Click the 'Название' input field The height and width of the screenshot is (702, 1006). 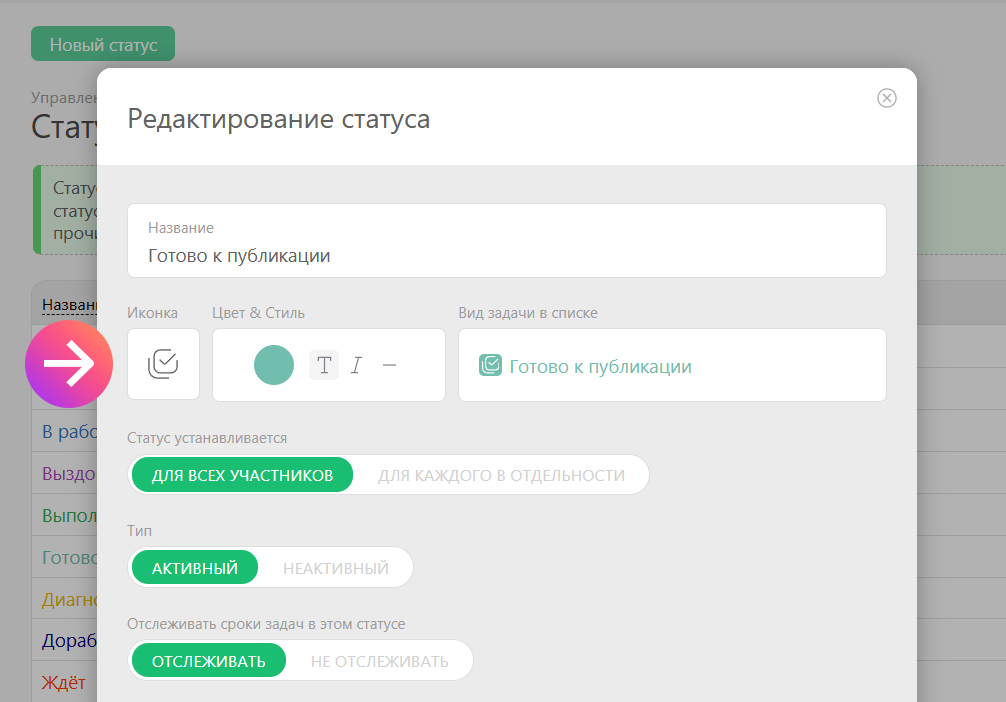(506, 255)
